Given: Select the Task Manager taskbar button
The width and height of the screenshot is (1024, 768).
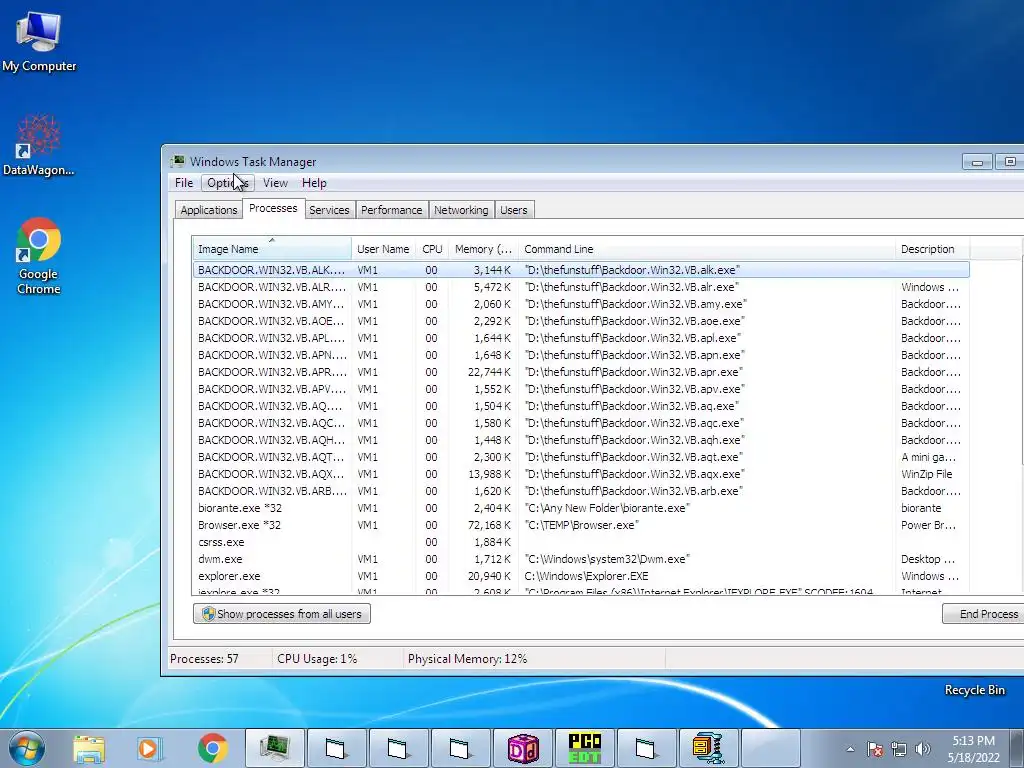Looking at the screenshot, I should coord(275,748).
